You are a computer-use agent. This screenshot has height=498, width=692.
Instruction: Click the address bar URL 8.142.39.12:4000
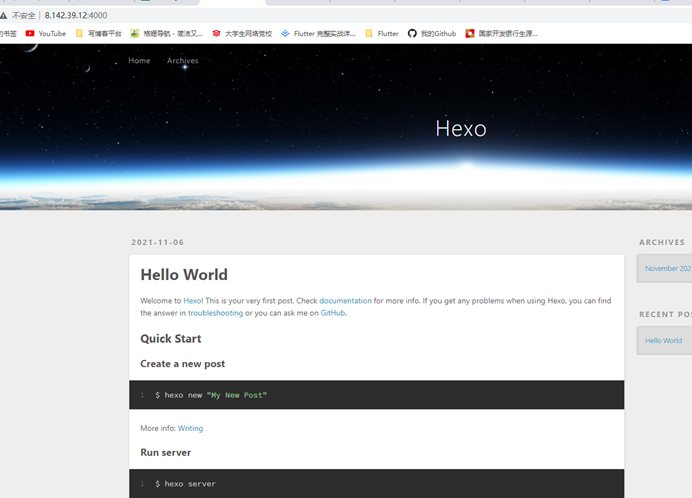tap(75, 15)
